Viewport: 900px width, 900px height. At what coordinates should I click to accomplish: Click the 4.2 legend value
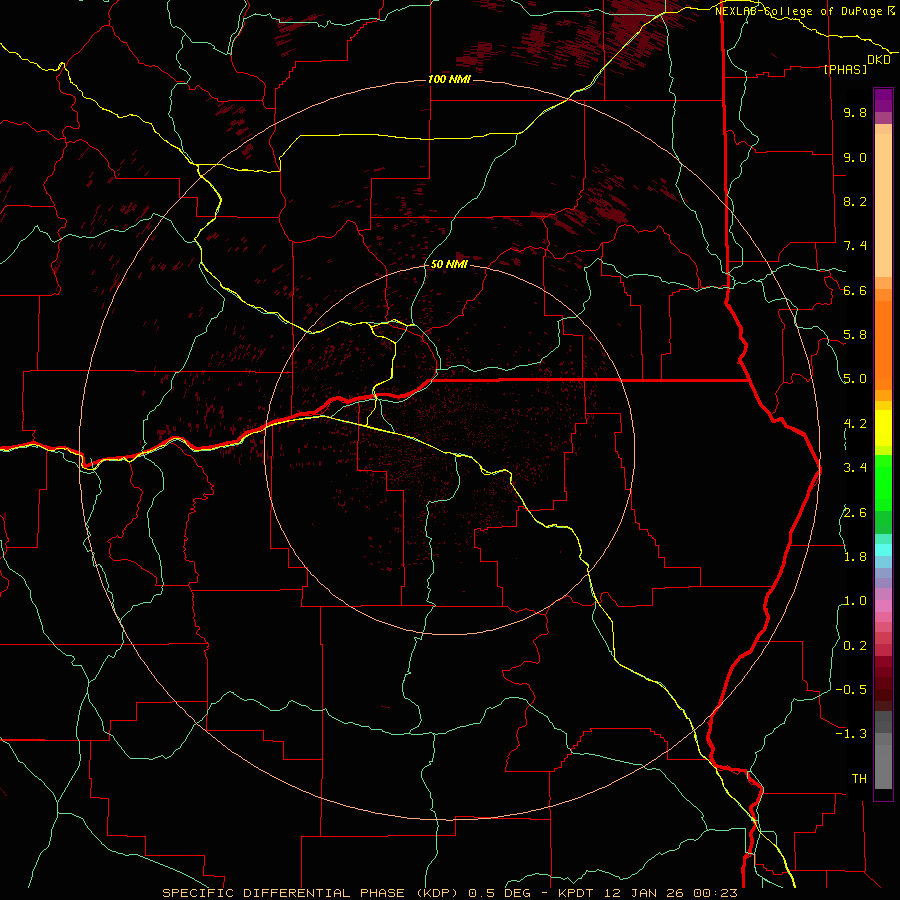coord(855,424)
